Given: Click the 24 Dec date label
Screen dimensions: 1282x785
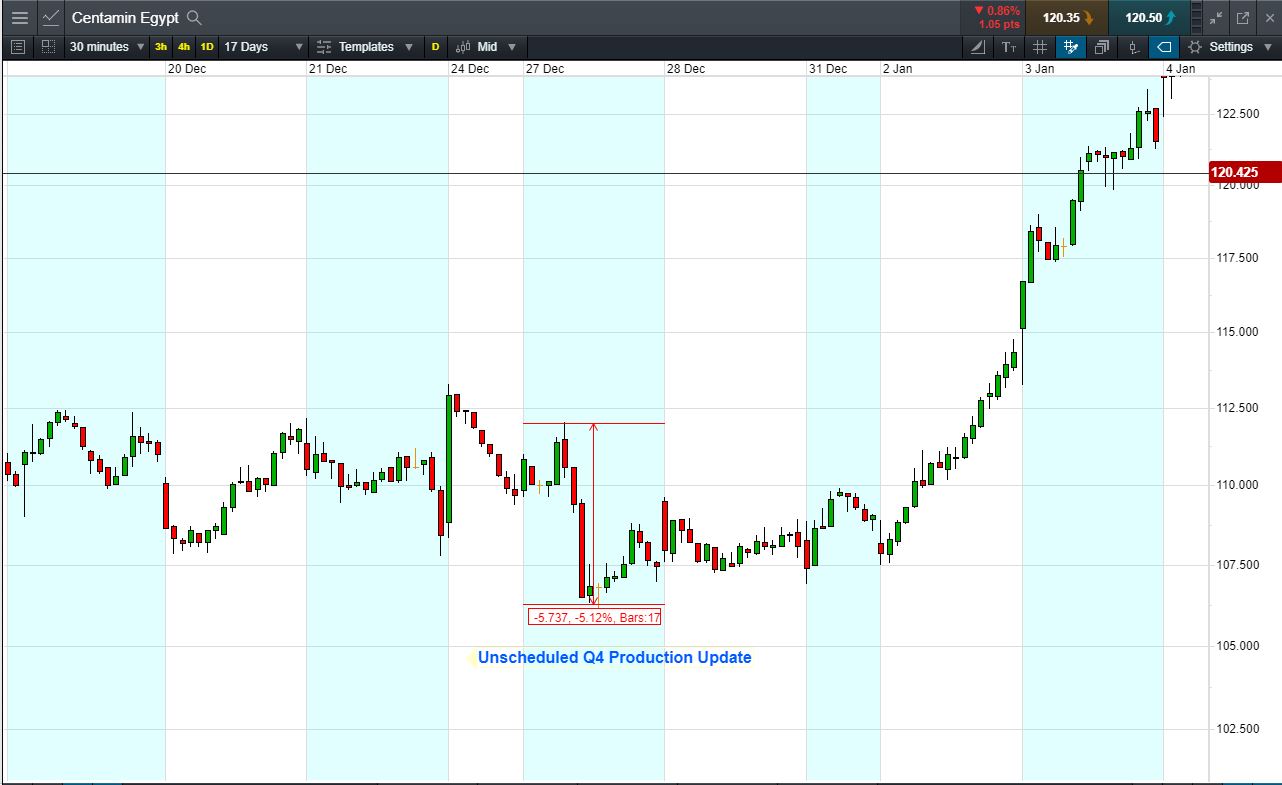Looking at the screenshot, I should [469, 69].
